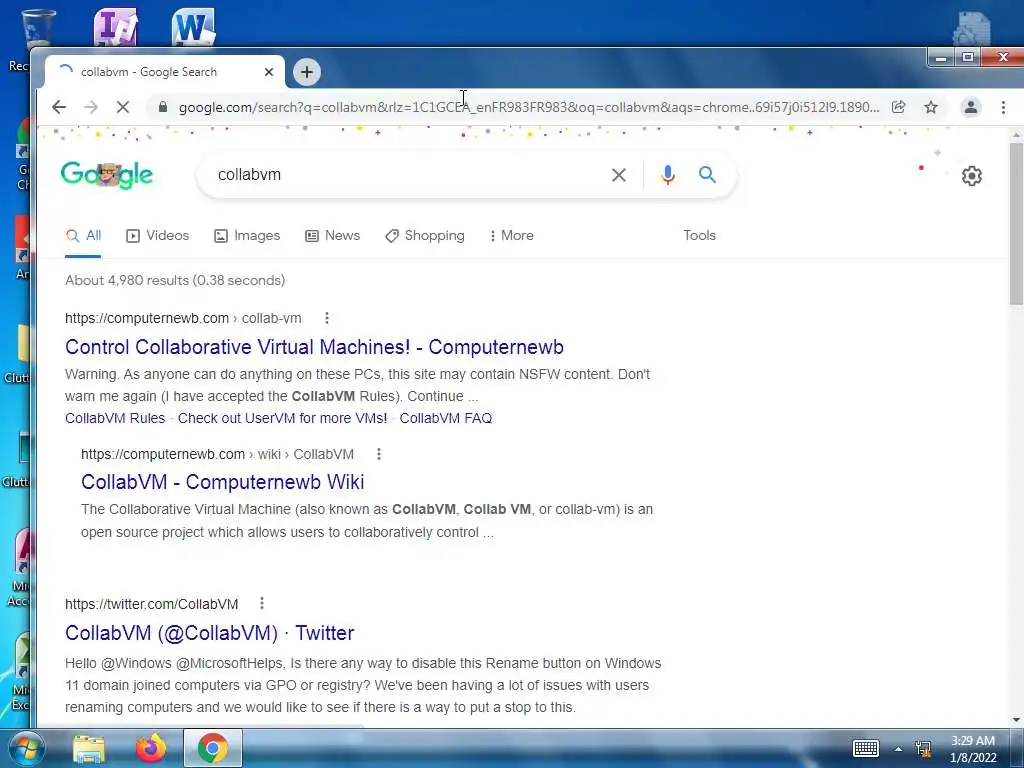
Task: Open options for the Computernewb Wiki result
Action: click(379, 454)
